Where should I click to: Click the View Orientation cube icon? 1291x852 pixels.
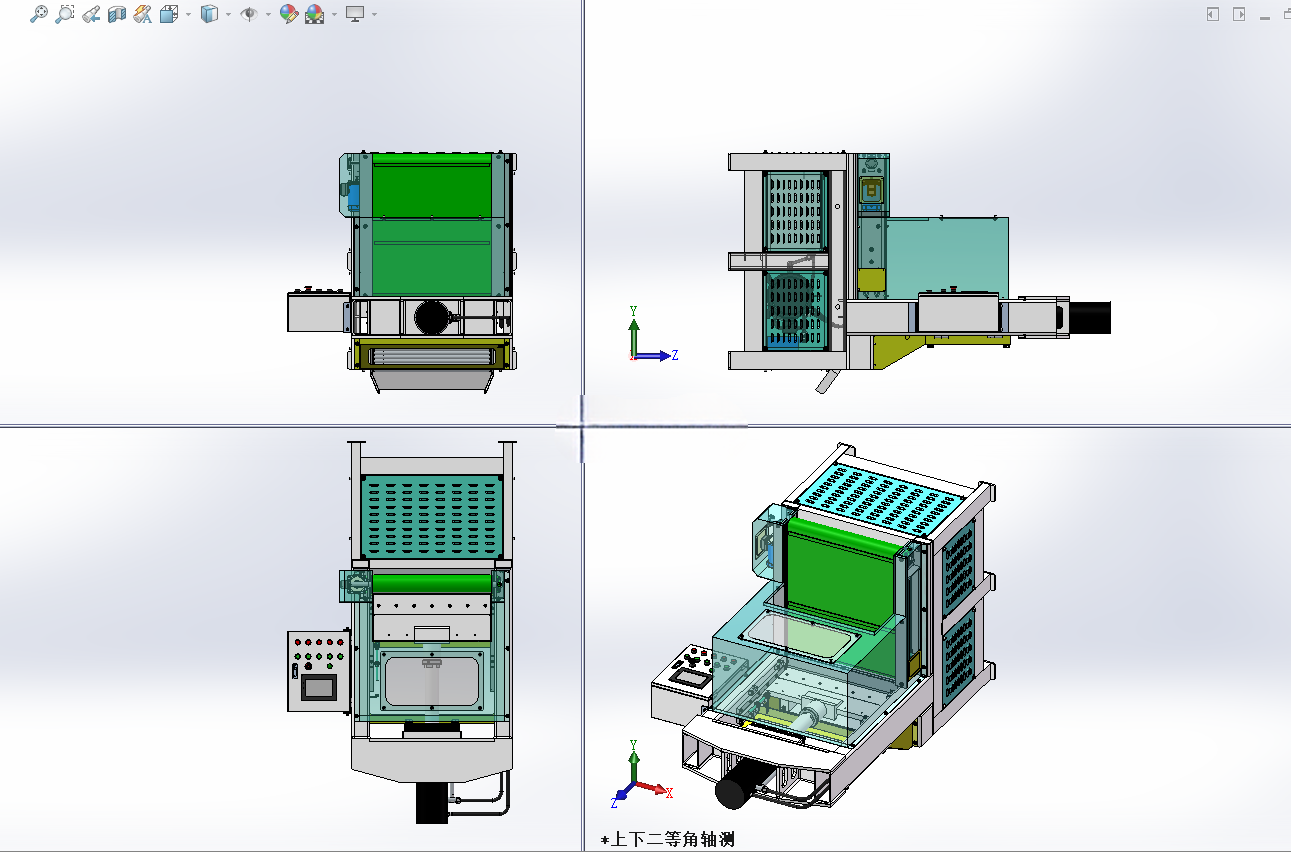[168, 14]
